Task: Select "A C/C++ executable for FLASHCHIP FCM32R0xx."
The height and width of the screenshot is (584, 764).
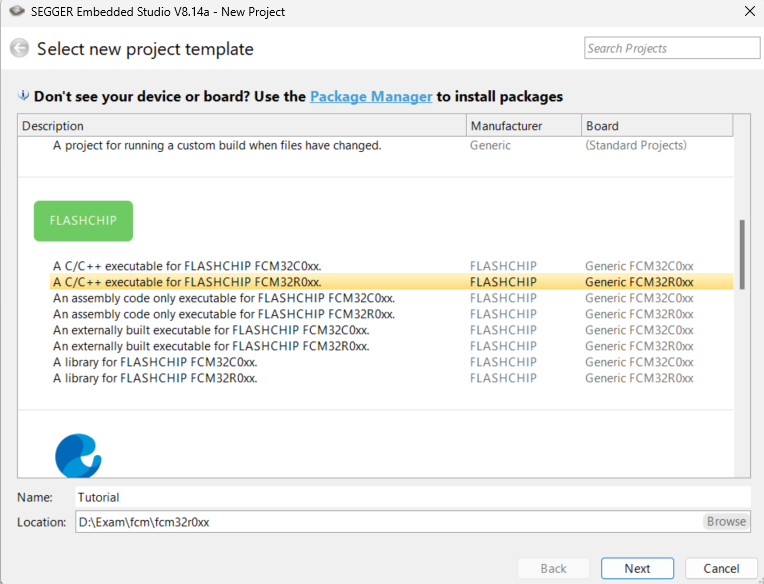Action: click(x=187, y=282)
